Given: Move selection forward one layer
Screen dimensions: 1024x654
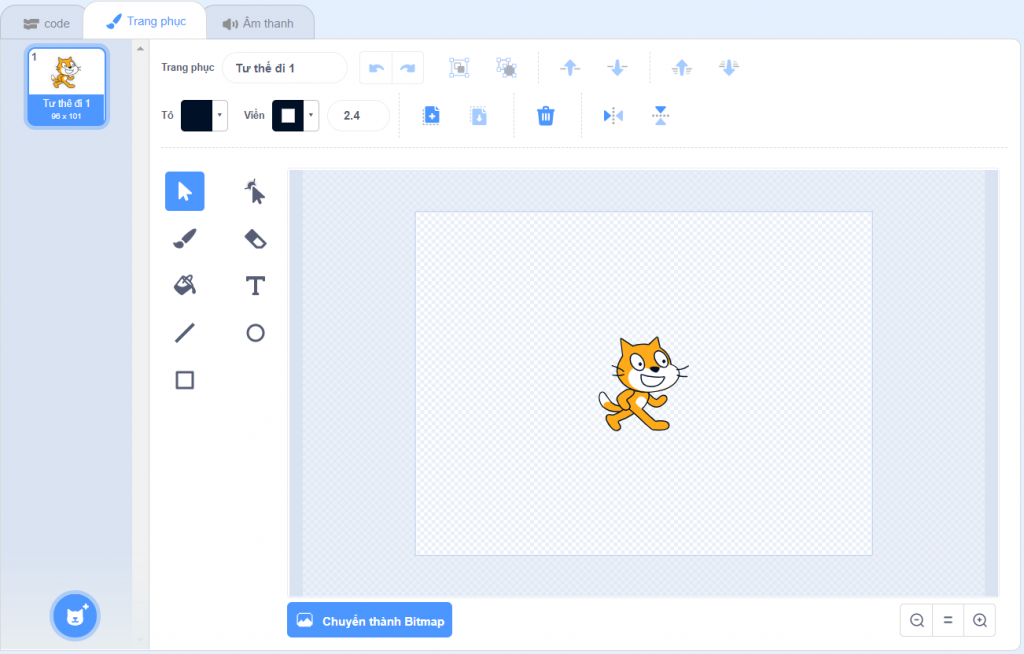Looking at the screenshot, I should (570, 68).
